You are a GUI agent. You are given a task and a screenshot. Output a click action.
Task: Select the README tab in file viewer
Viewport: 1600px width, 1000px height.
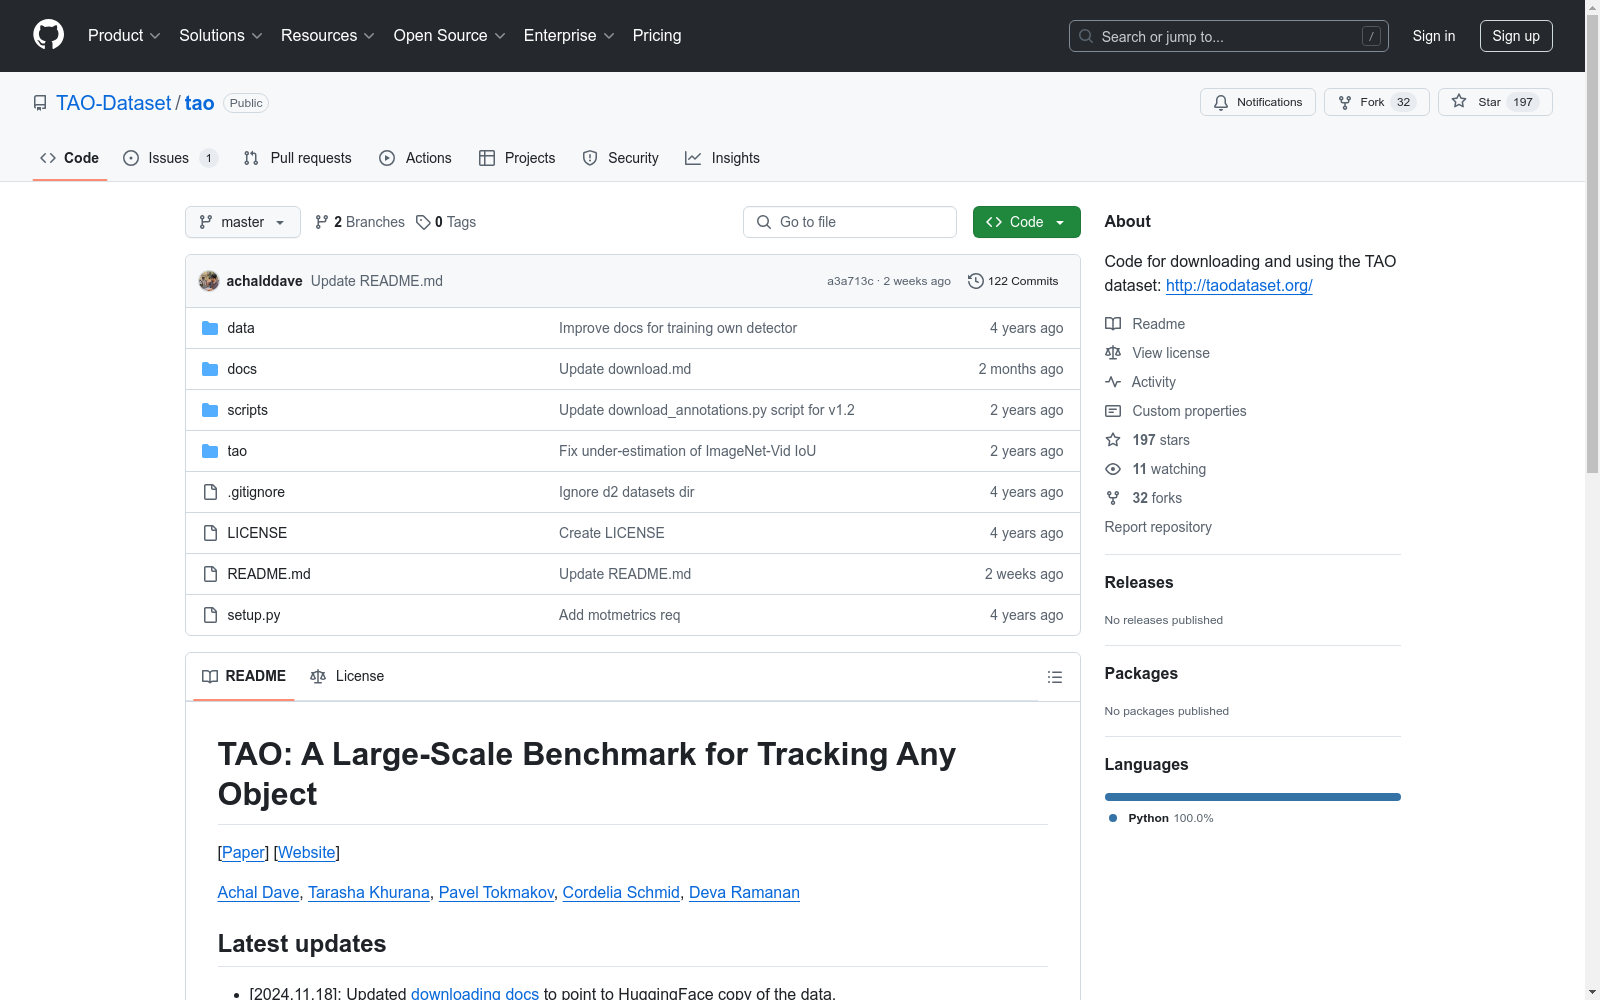244,677
